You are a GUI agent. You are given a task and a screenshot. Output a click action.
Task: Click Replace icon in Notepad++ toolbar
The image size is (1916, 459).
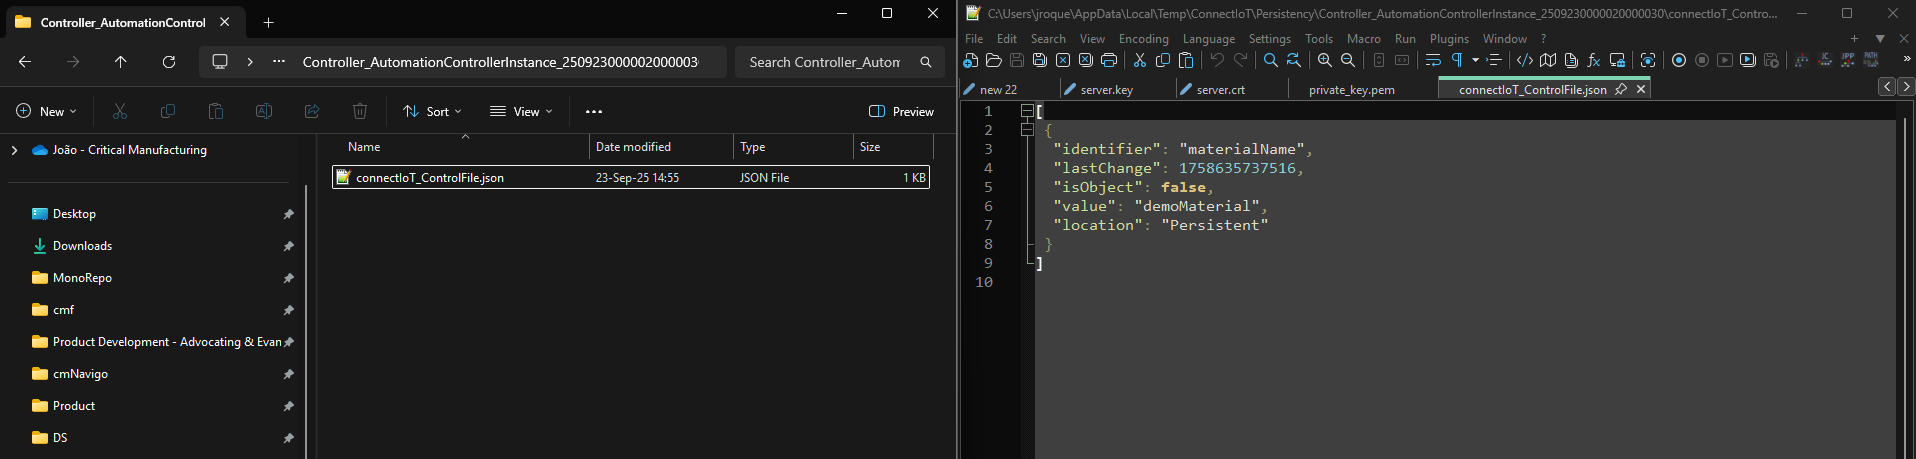point(1293,60)
